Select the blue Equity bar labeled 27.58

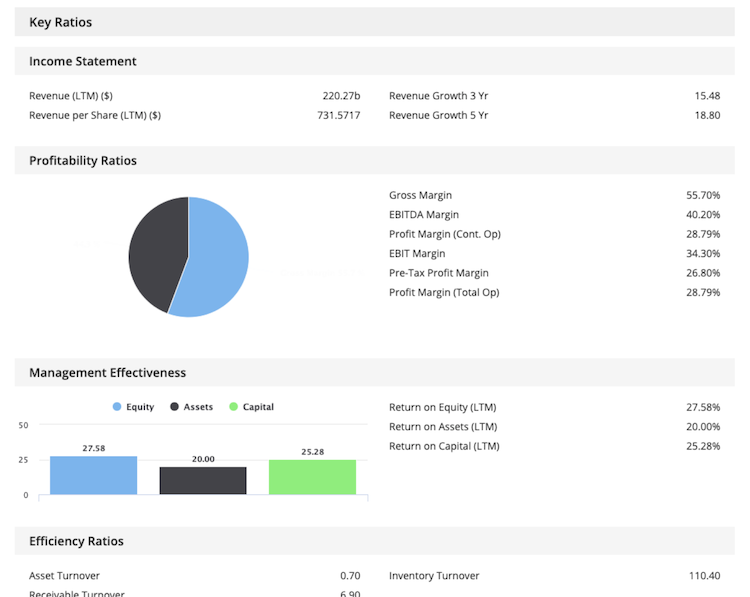93,475
